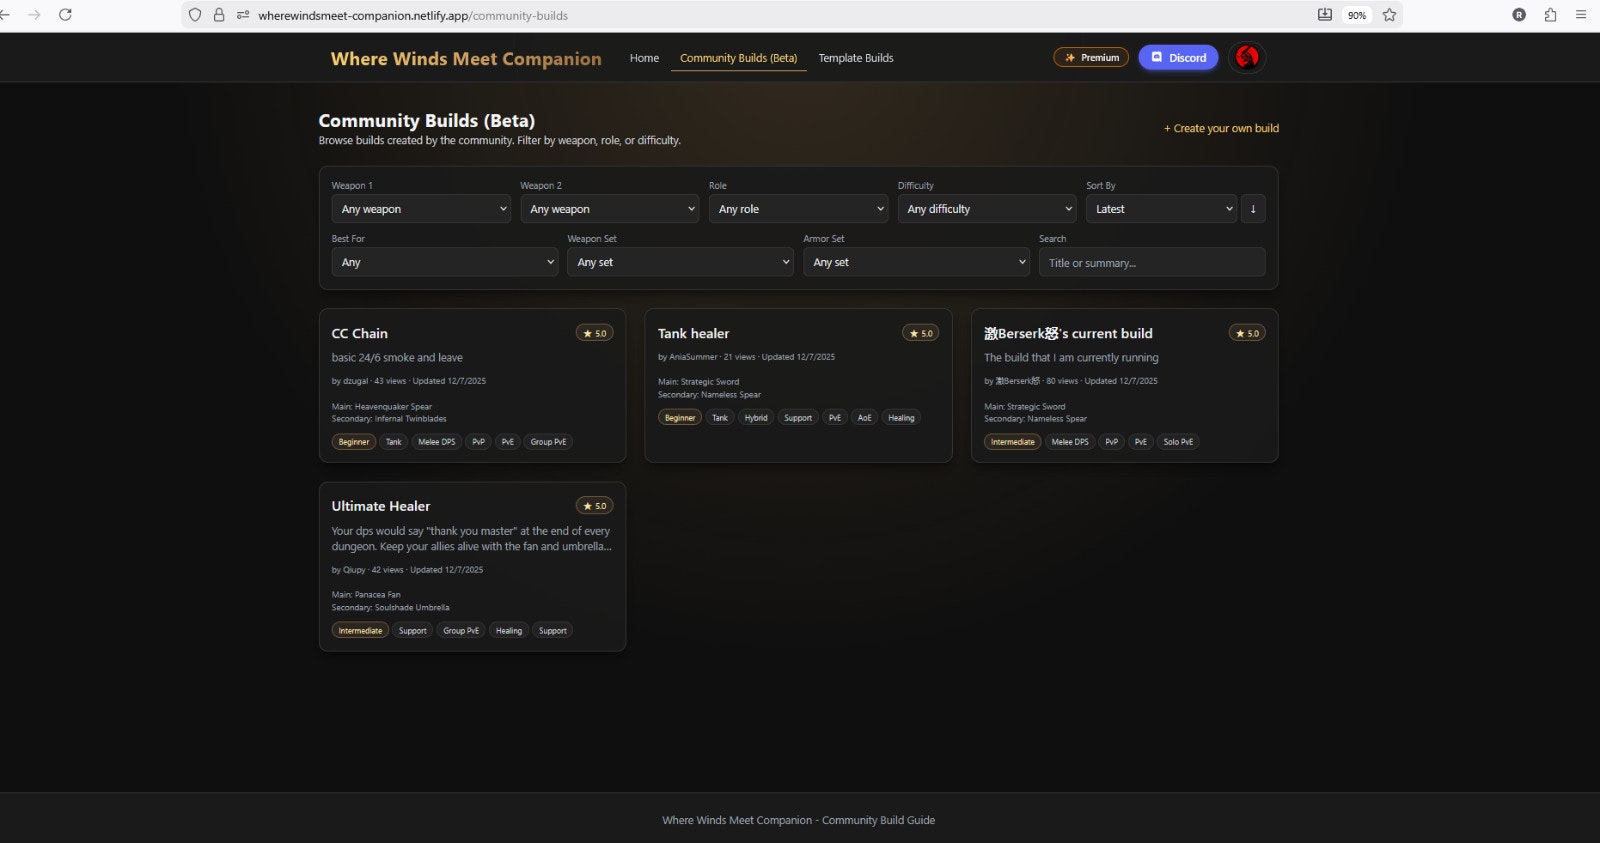Click the 90% zoom level indicator

(1357, 15)
